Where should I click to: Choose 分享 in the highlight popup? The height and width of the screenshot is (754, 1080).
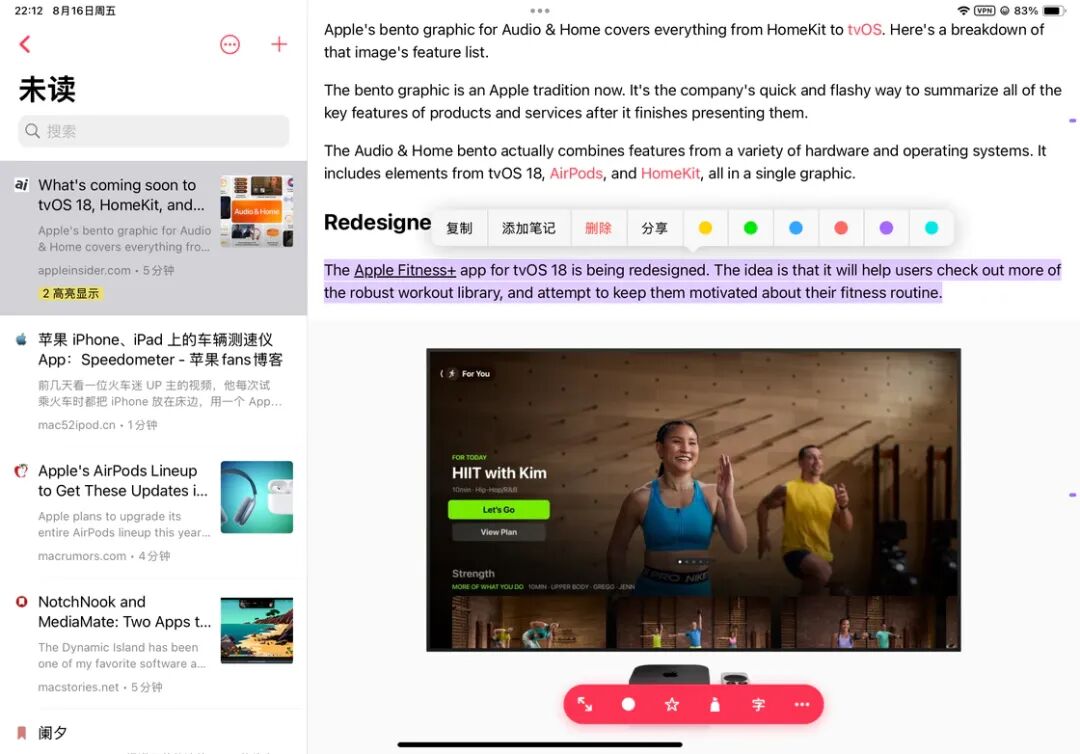(x=655, y=229)
